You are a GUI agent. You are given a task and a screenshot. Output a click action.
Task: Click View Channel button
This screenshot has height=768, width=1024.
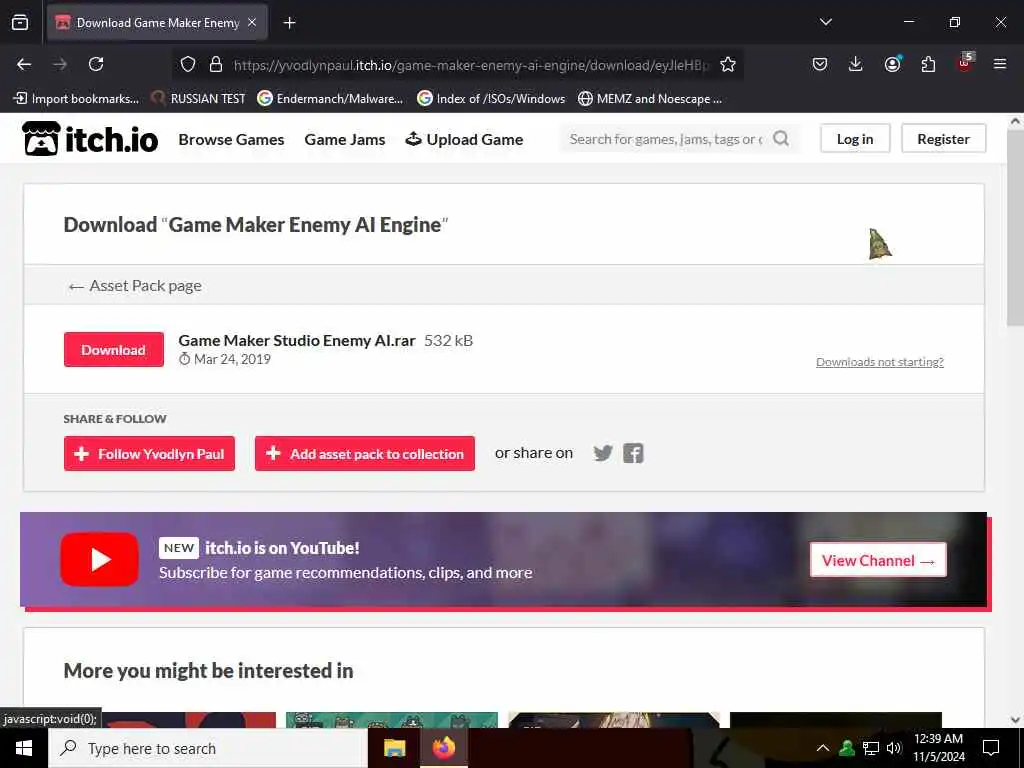tap(878, 560)
